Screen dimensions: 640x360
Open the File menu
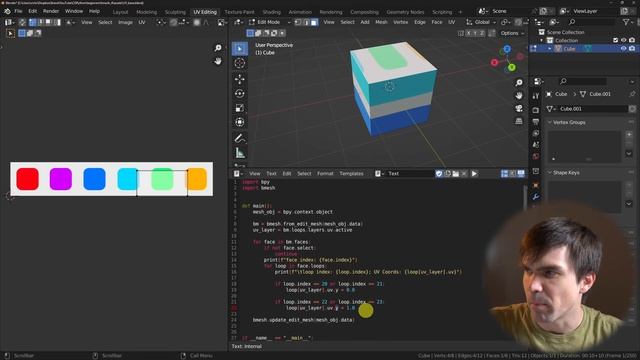18,11
